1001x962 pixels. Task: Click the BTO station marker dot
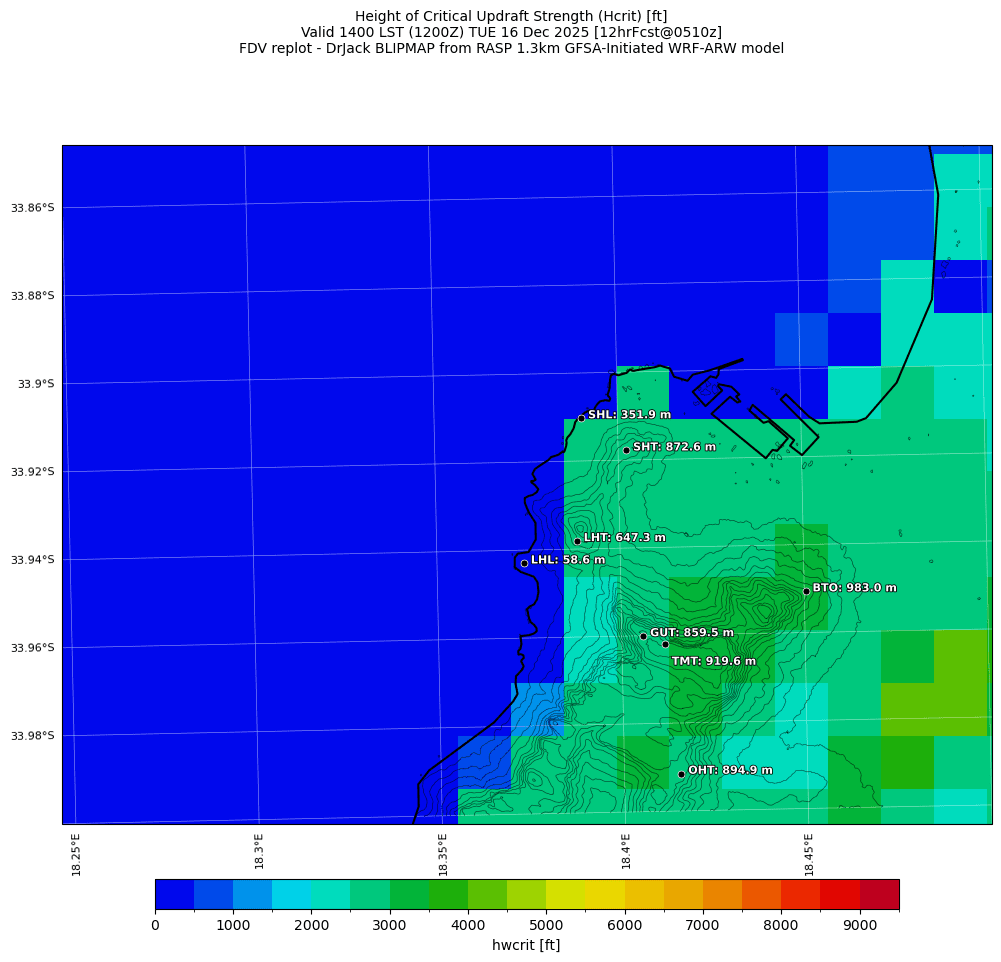coord(806,591)
